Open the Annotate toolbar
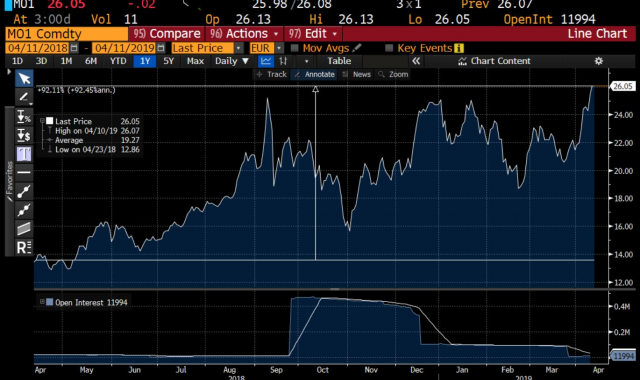Viewport: 640px width, 380px height. tap(314, 74)
